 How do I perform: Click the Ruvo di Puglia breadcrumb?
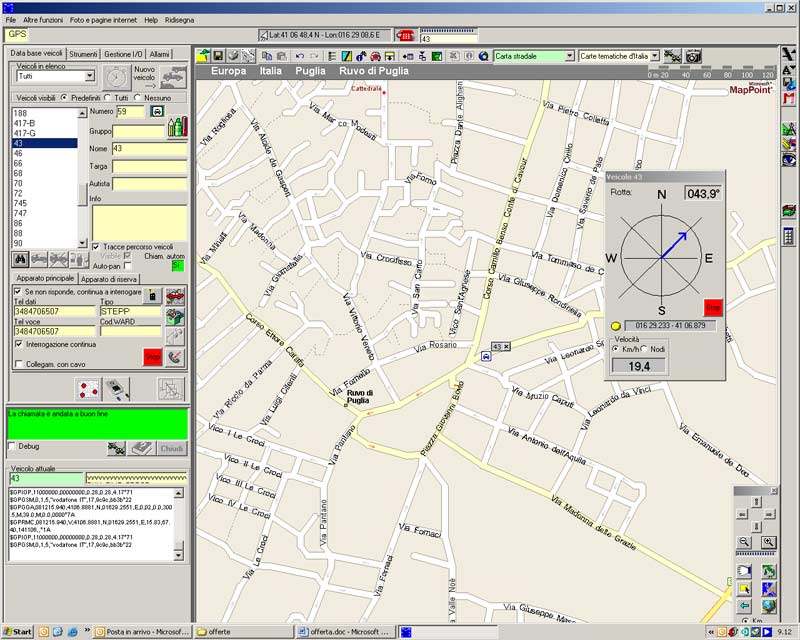tap(374, 71)
